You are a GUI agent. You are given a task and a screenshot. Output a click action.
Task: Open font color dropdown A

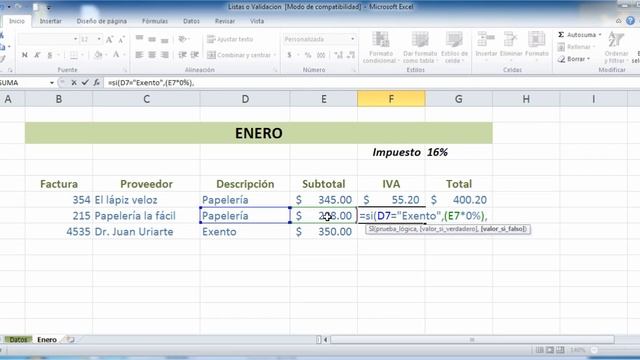click(x=124, y=55)
